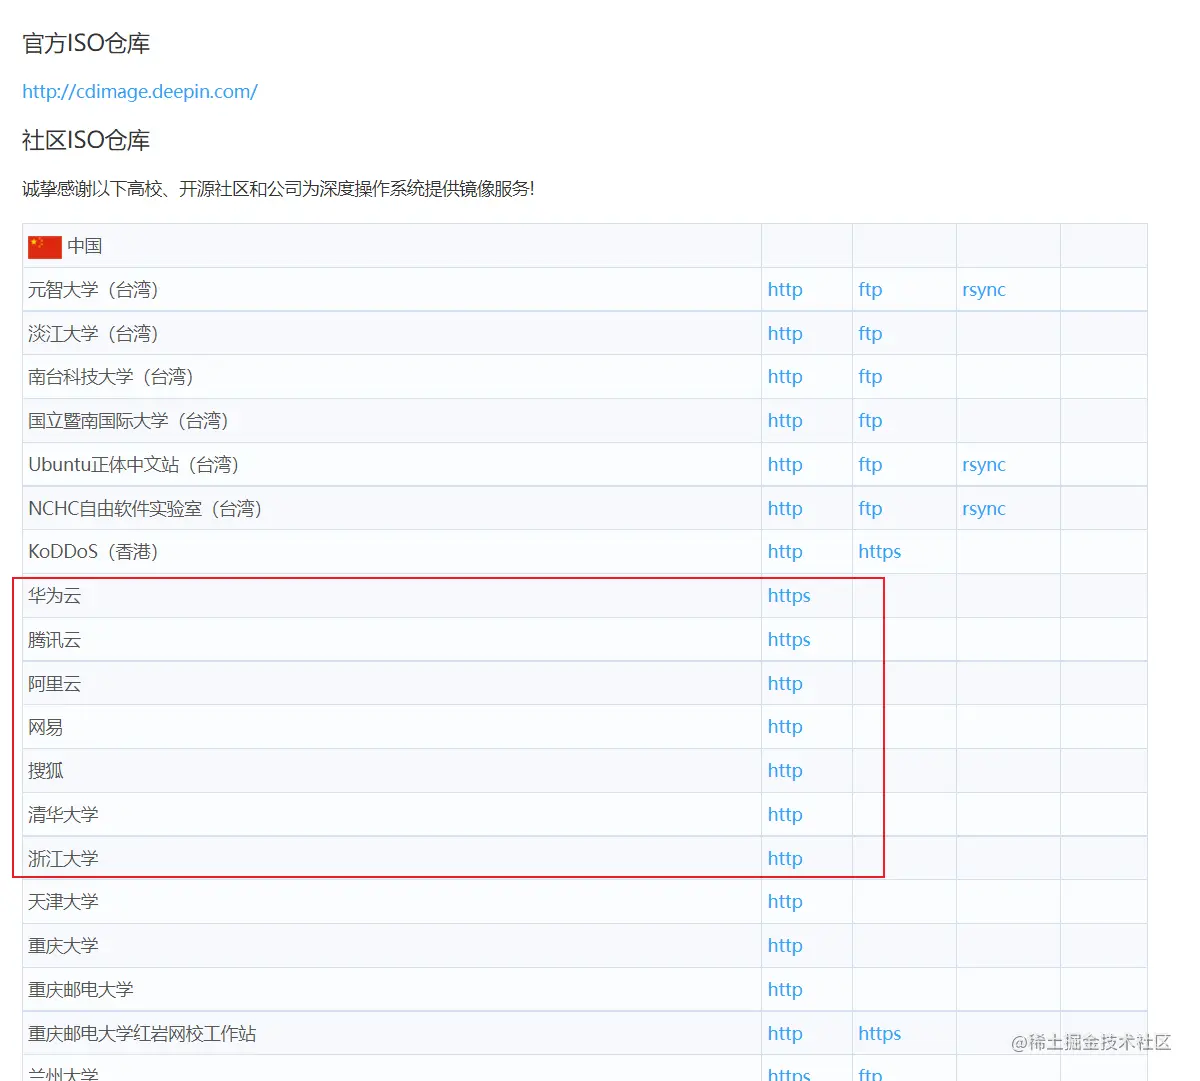Viewport: 1200px width, 1081px height.
Task: Select the 网易 mirror name
Action: [46, 727]
